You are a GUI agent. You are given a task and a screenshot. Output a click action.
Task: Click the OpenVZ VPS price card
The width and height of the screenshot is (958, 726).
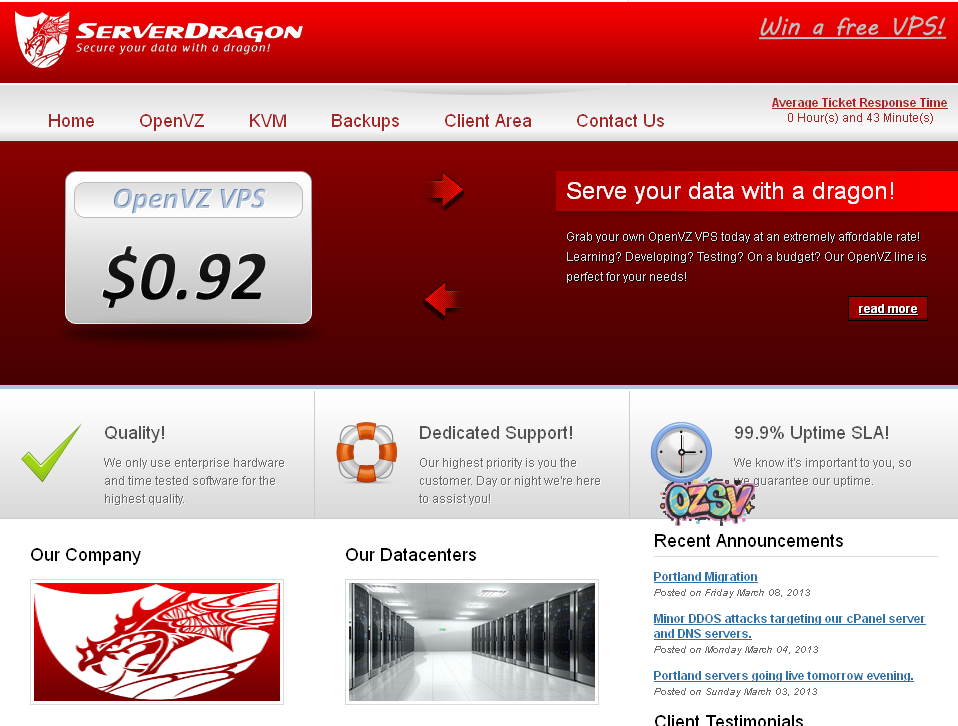(188, 248)
